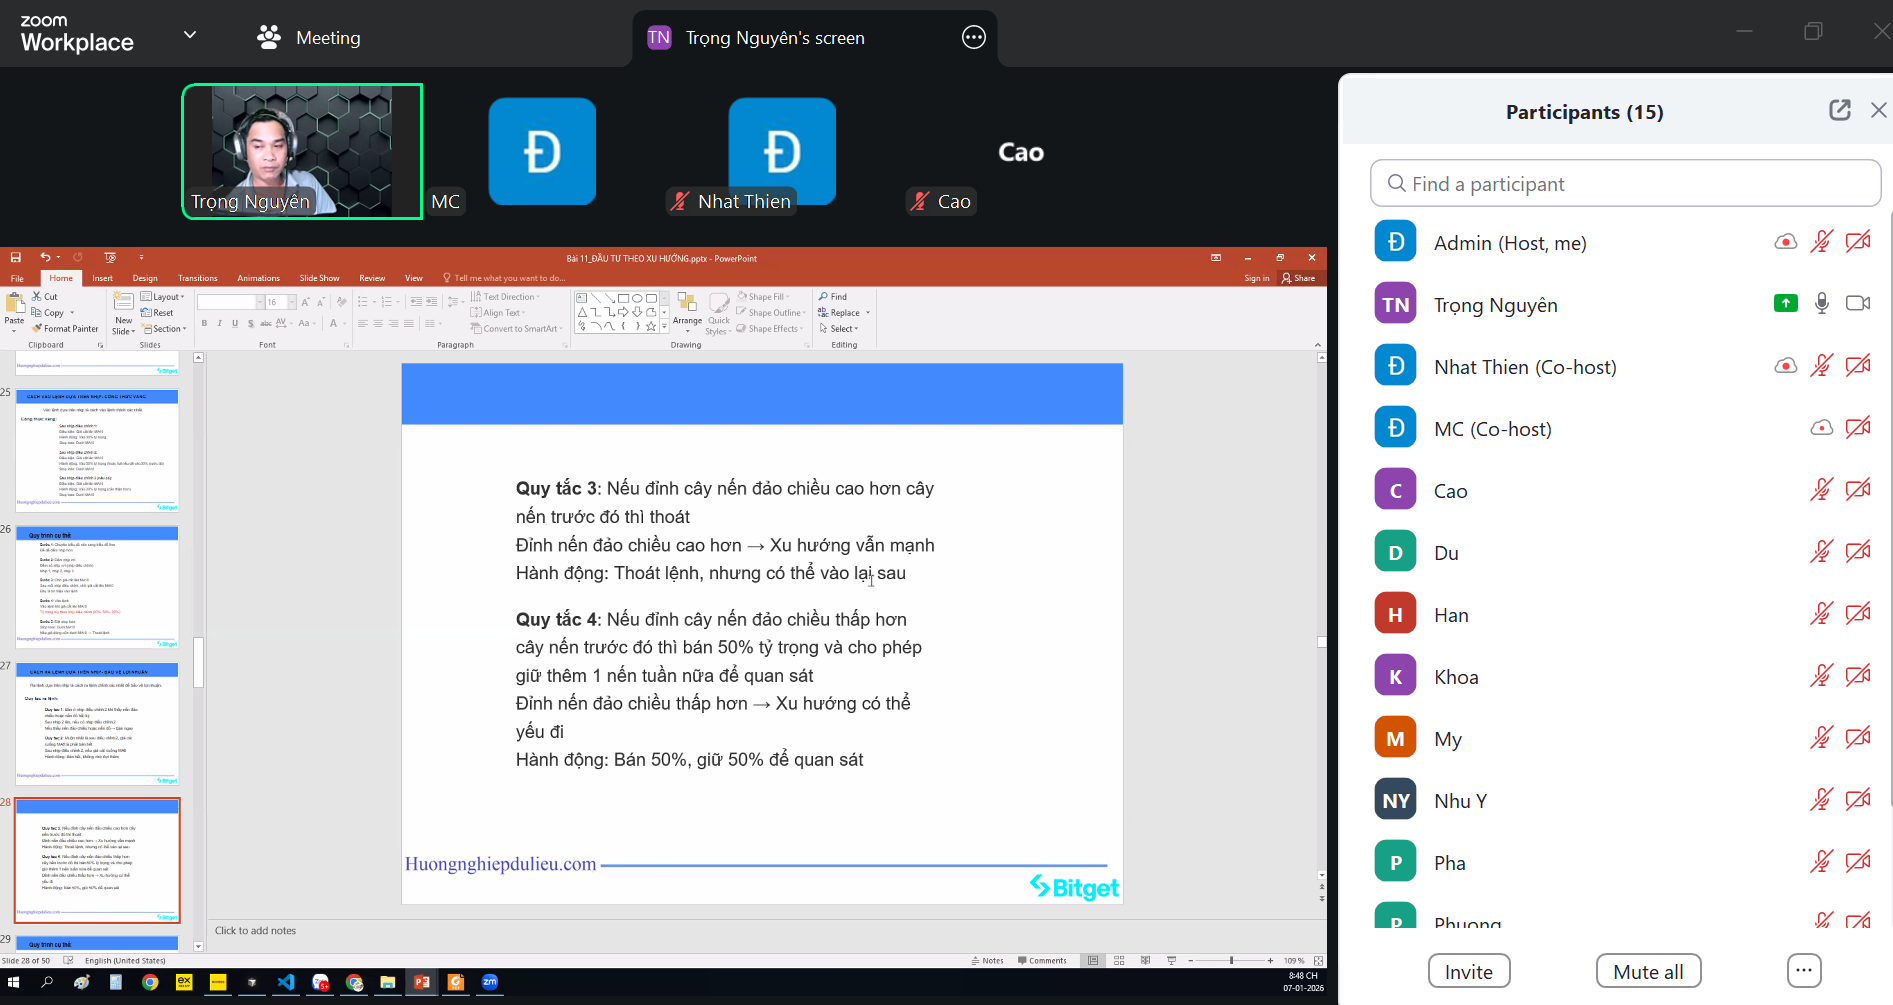
Task: Pop out the Participants panel
Action: tap(1839, 111)
